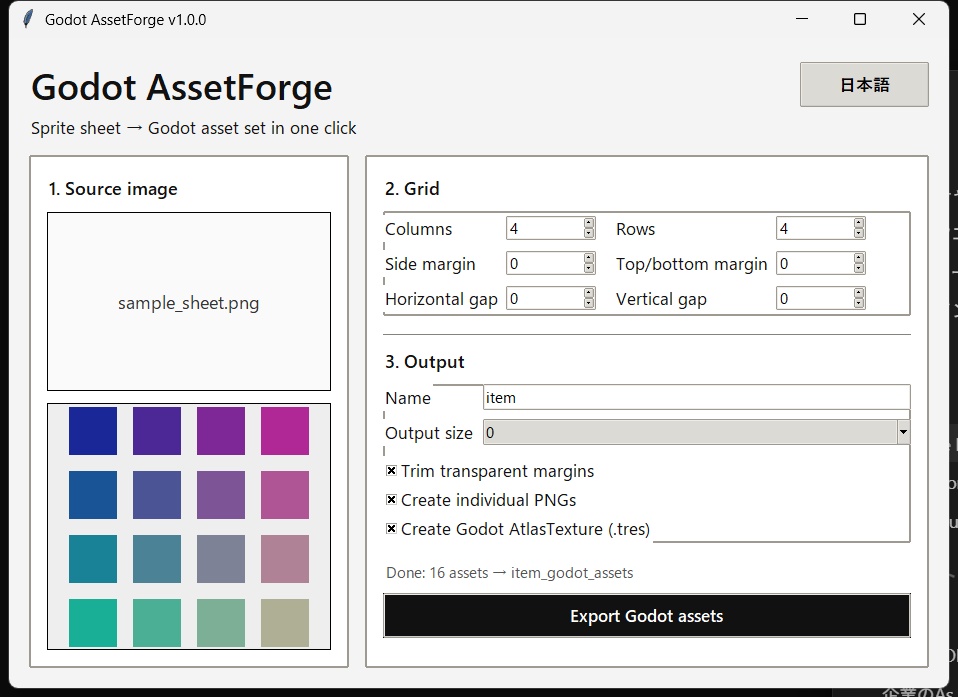Click the Name input field containing item
The width and height of the screenshot is (958, 697).
tap(697, 398)
